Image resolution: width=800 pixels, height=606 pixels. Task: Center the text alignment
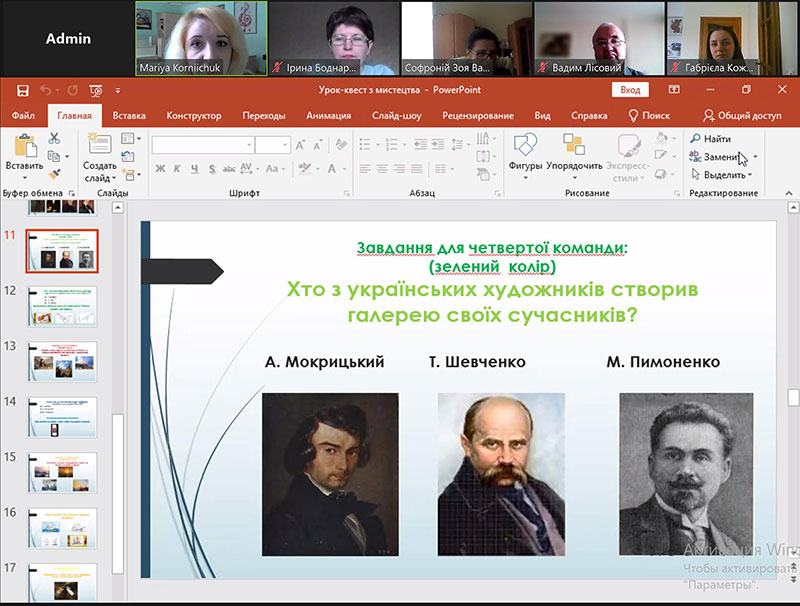[x=382, y=169]
